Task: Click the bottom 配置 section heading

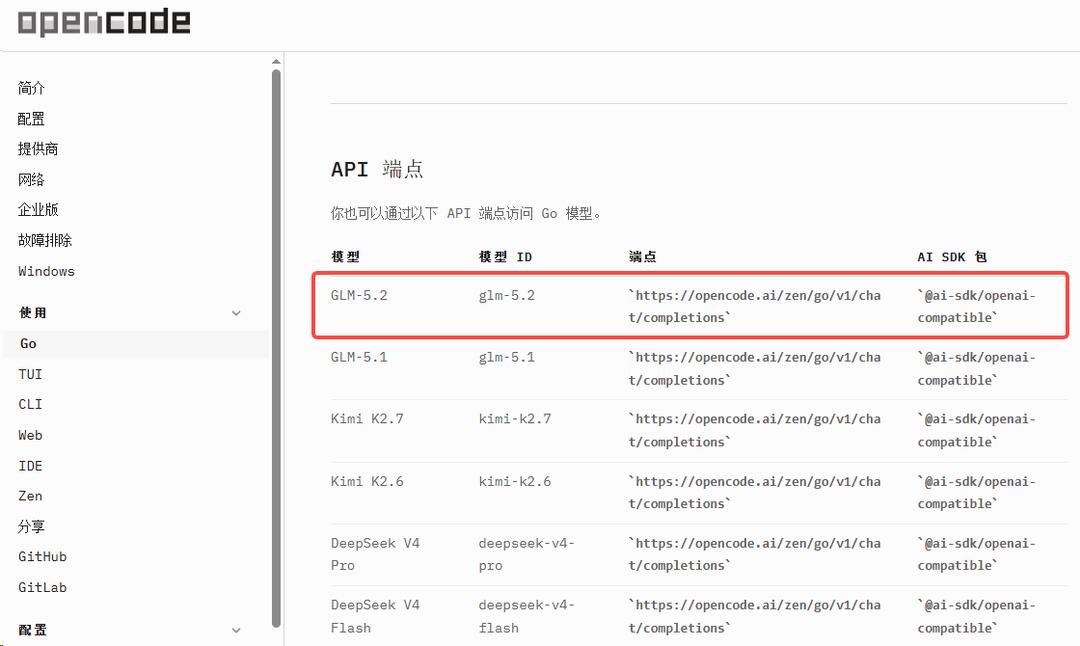Action: click(32, 629)
